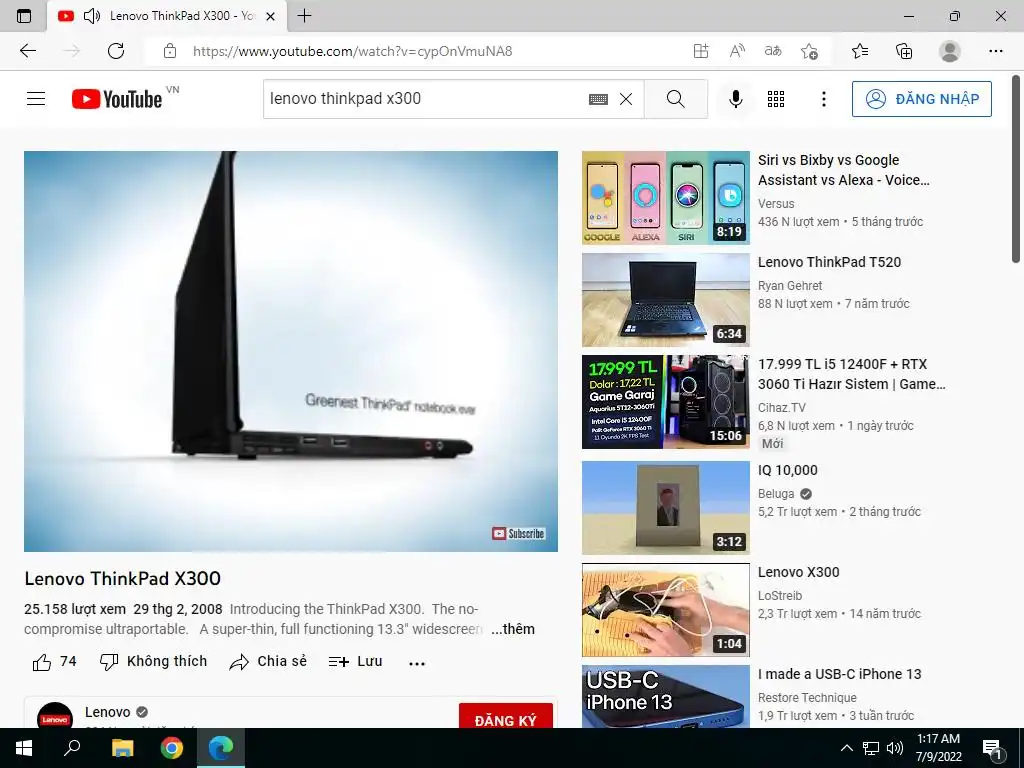Open Lenovo ThinkPad T520 thumbnail
1024x768 pixels.
click(665, 300)
